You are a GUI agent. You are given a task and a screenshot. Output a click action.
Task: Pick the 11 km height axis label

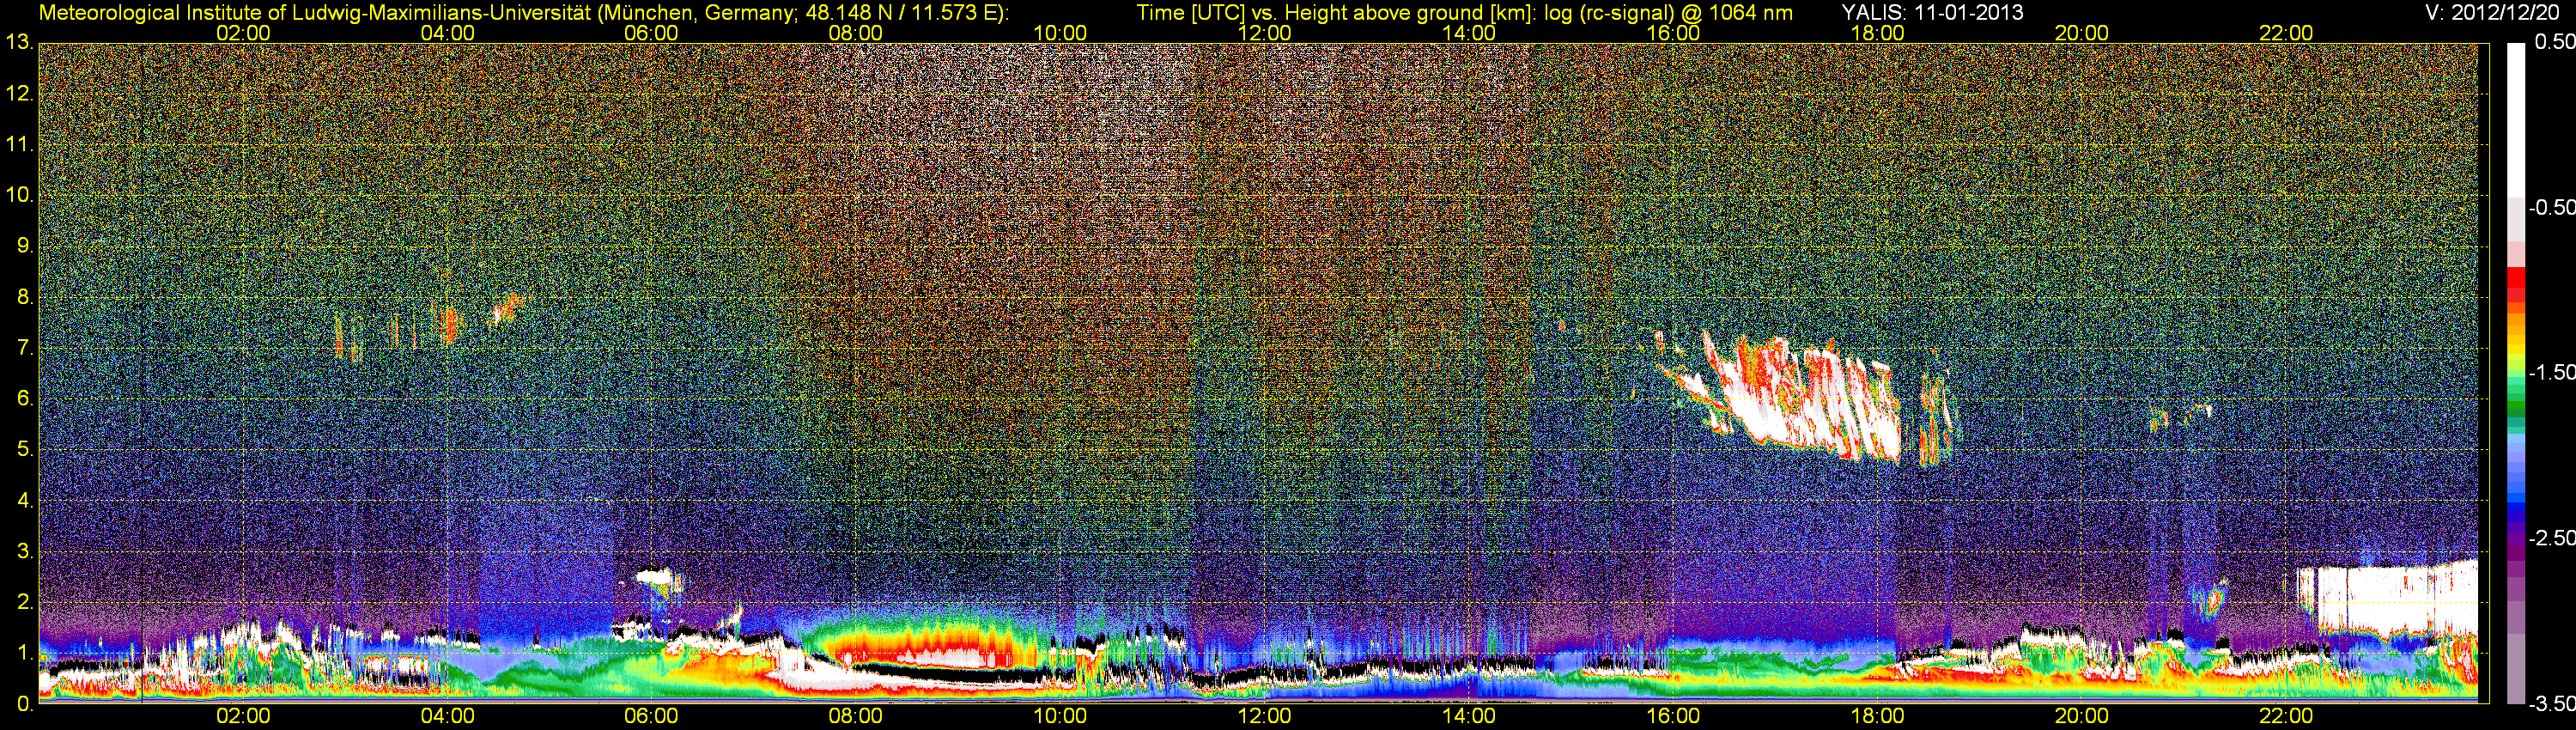tap(18, 144)
